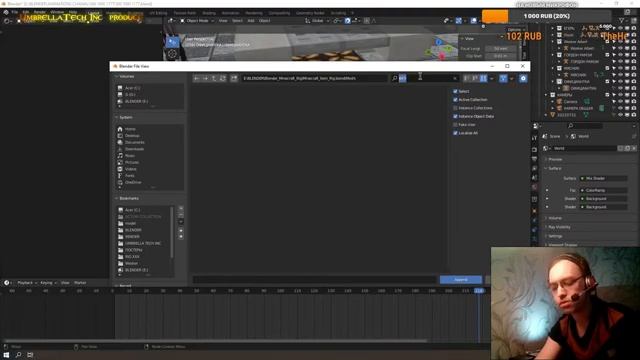Image resolution: width=640 pixels, height=360 pixels.
Task: Open the Playback menu in timeline
Action: 27,282
